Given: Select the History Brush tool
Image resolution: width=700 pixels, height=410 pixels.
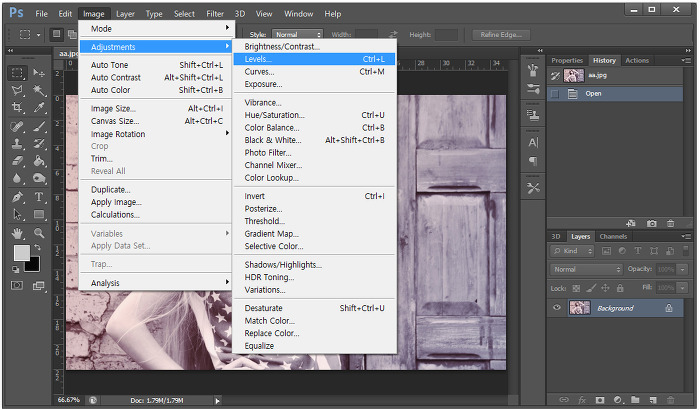Looking at the screenshot, I should [x=39, y=144].
